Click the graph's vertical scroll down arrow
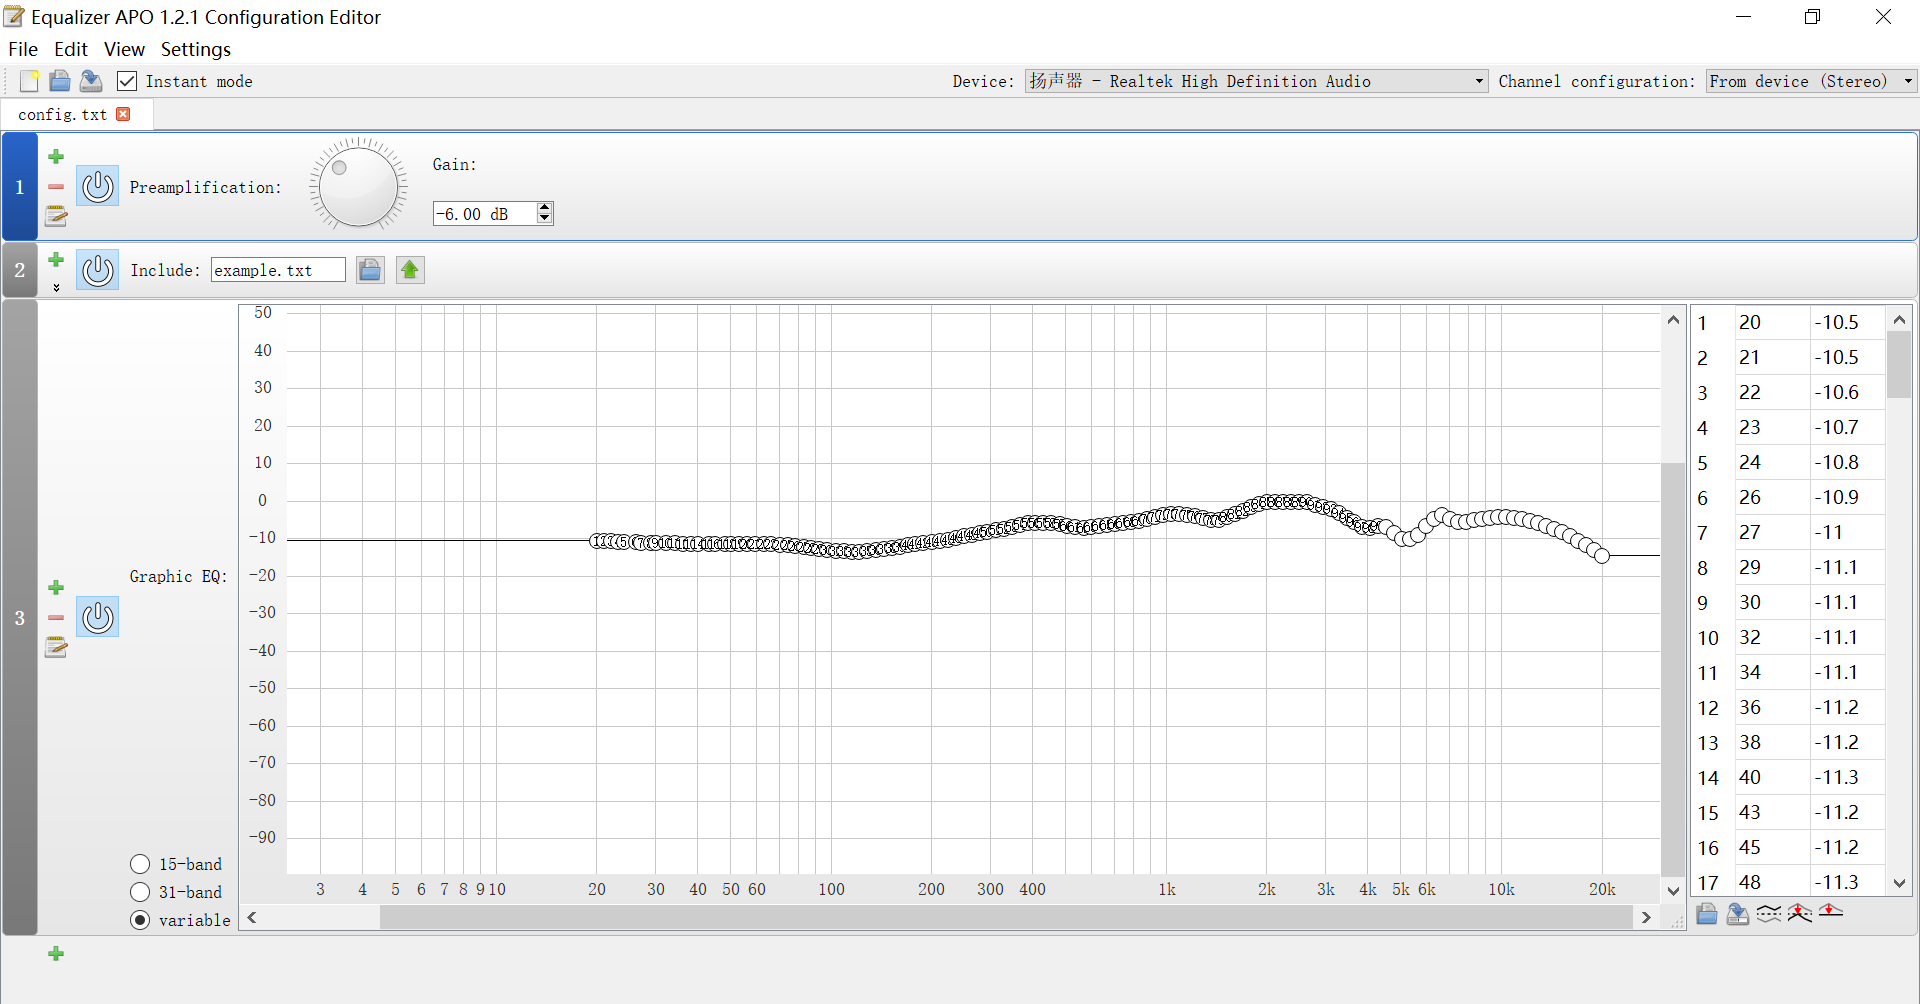 point(1673,890)
